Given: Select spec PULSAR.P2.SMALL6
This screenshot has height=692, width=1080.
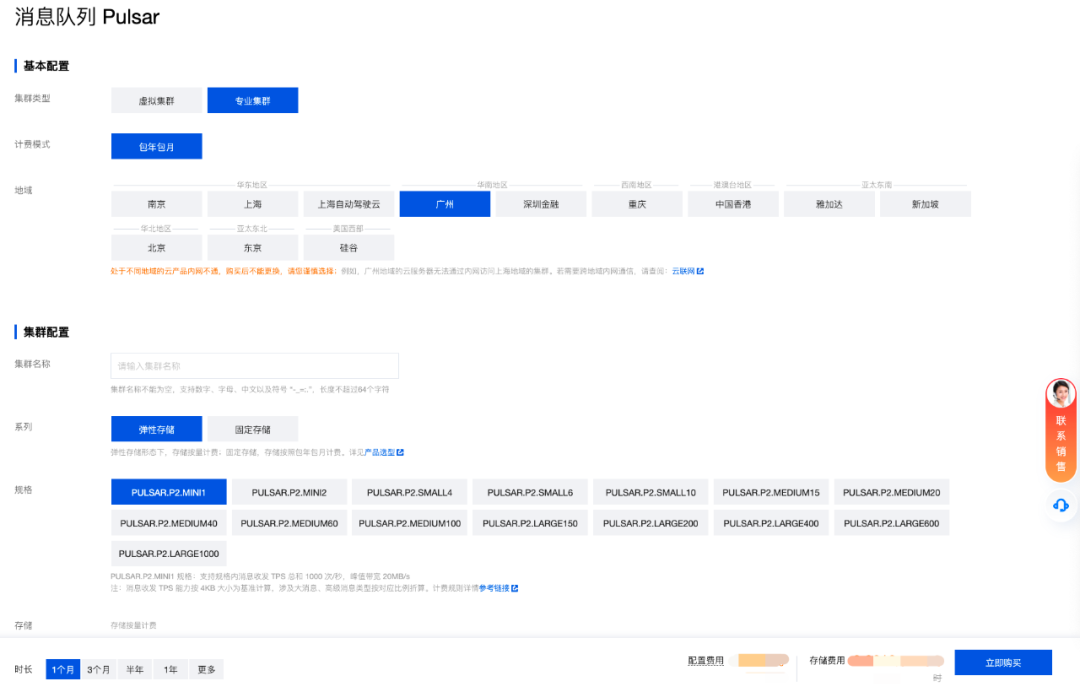Looking at the screenshot, I should click(530, 492).
